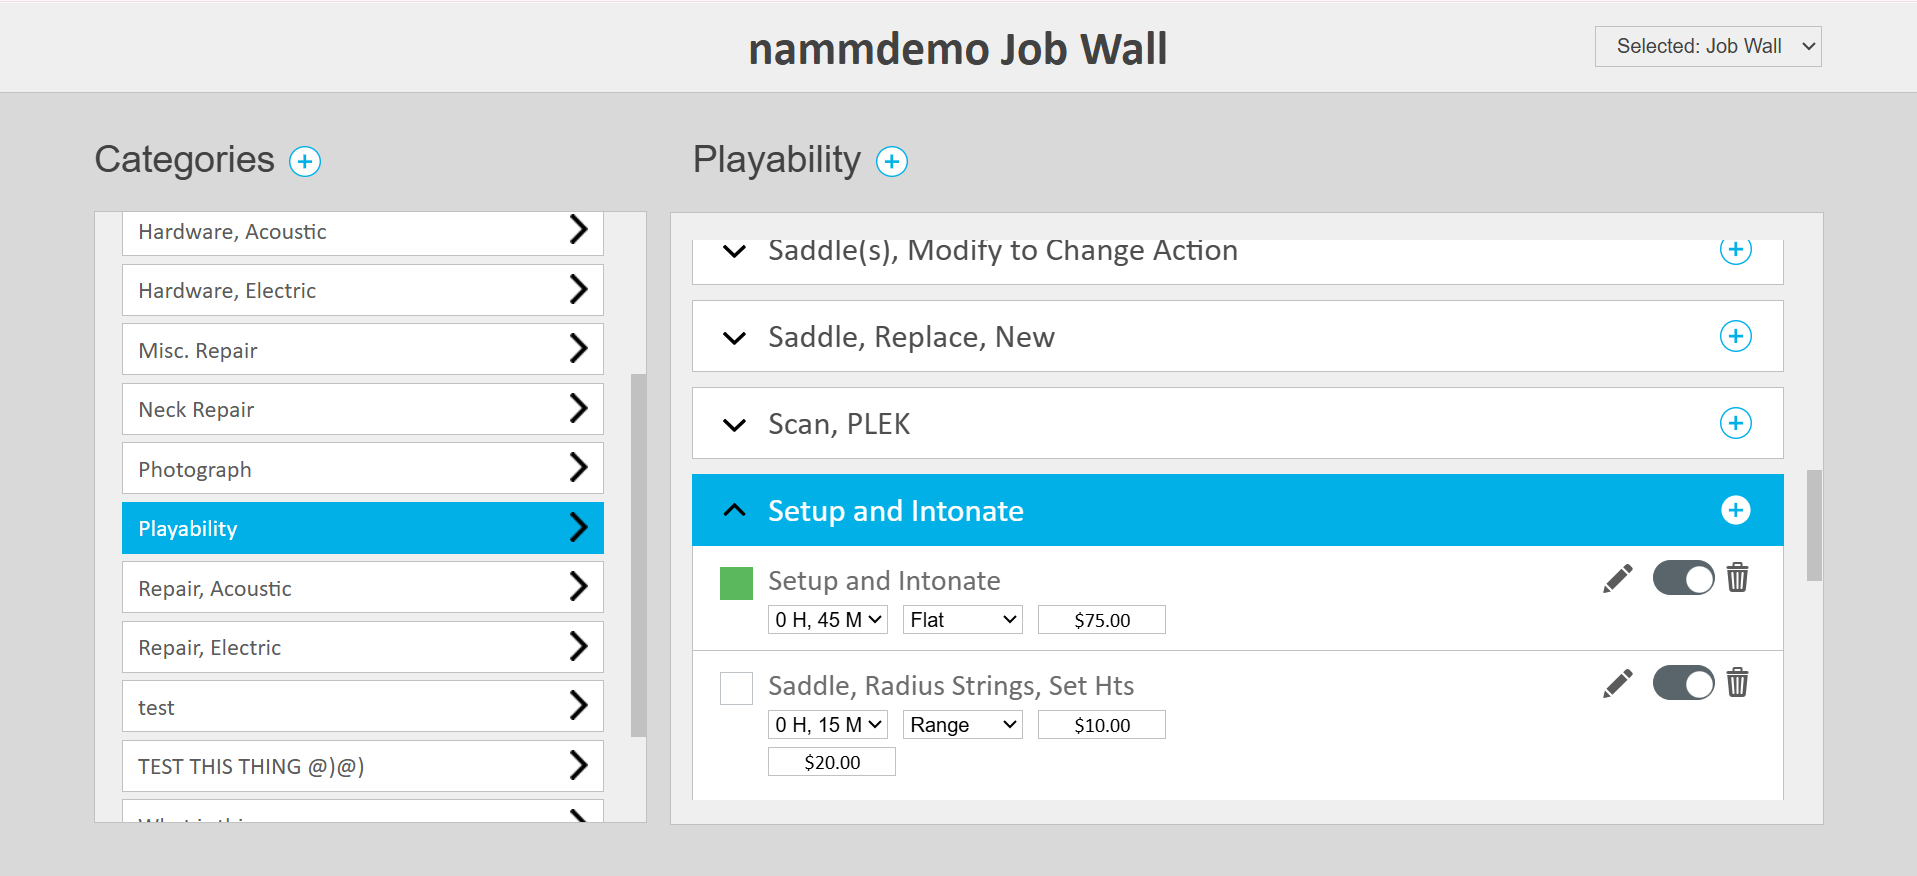The height and width of the screenshot is (876, 1917).
Task: Check the Saddle, Radius Strings box
Action: [736, 688]
